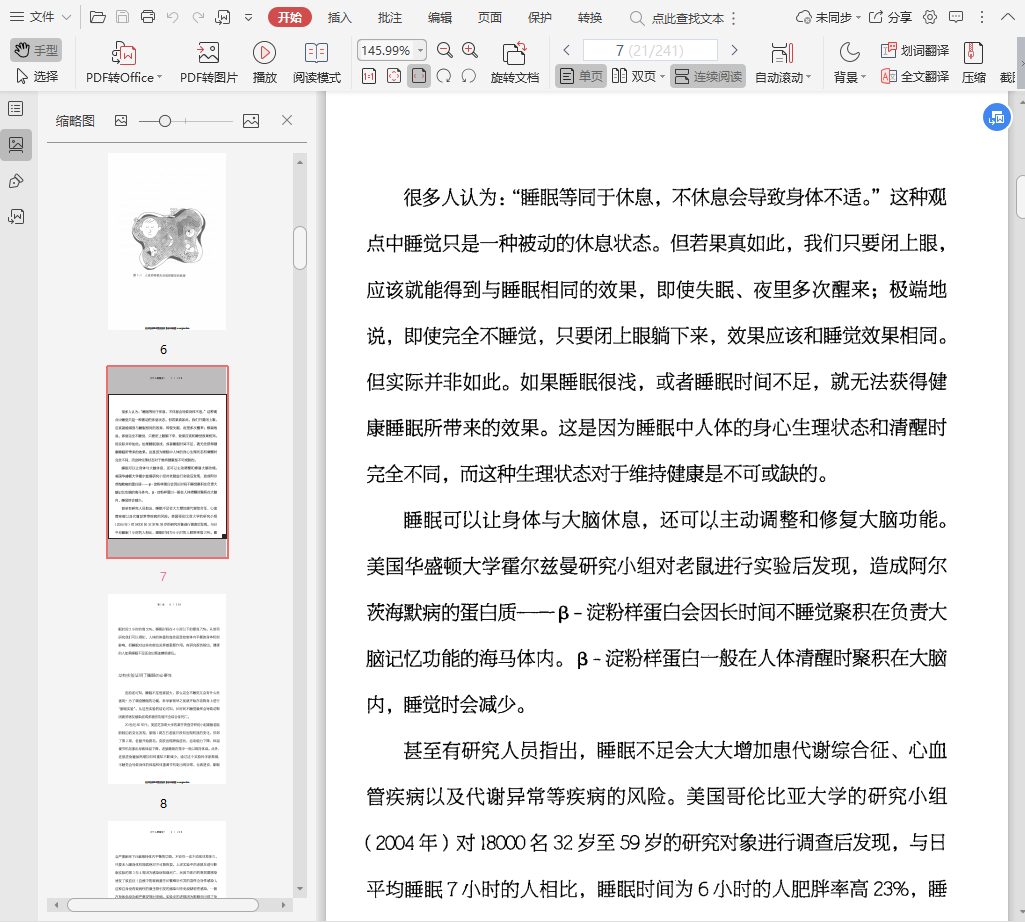Select 单页 single page view
This screenshot has height=922, width=1025.
(x=581, y=77)
